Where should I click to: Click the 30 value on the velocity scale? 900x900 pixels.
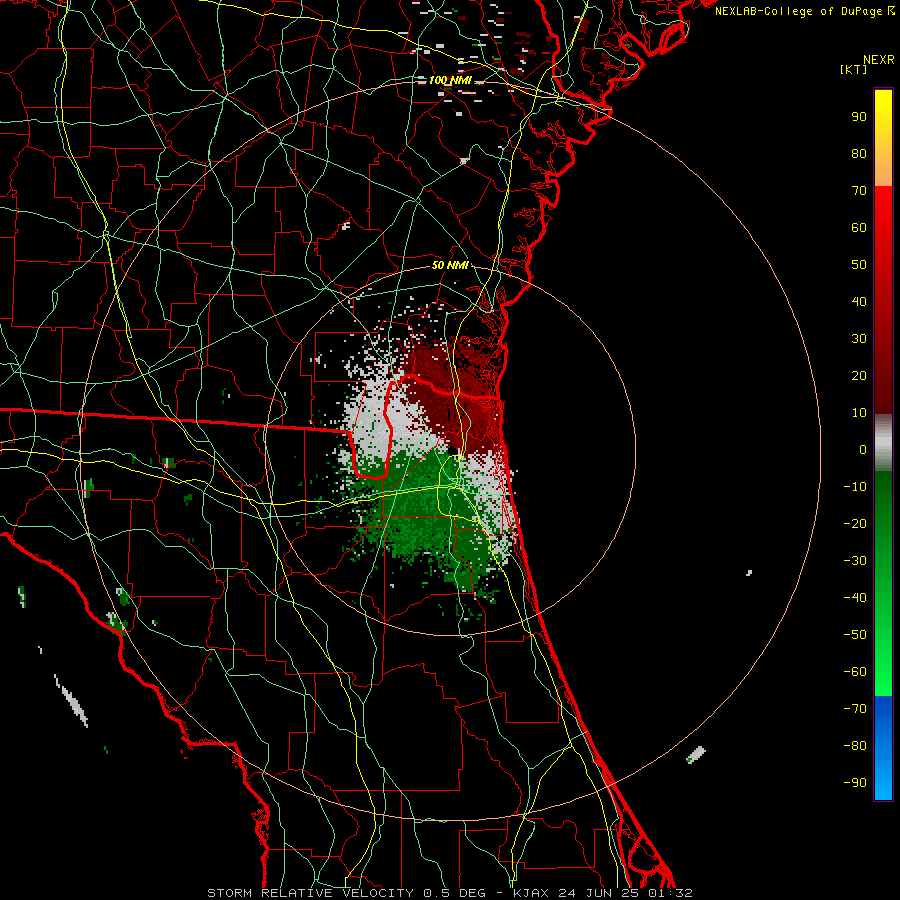(859, 339)
